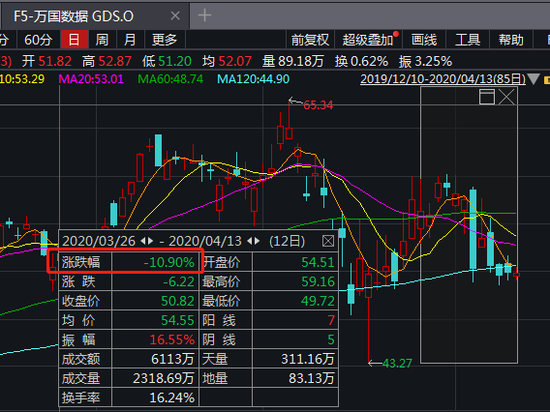Click 成交量 value 2318.69万
Image resolution: width=550 pixels, height=412 pixels.
(163, 378)
